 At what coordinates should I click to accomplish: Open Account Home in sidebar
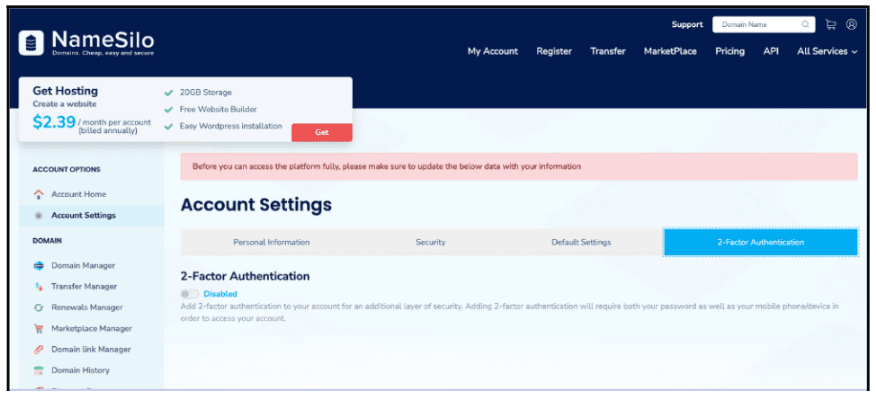[79, 194]
